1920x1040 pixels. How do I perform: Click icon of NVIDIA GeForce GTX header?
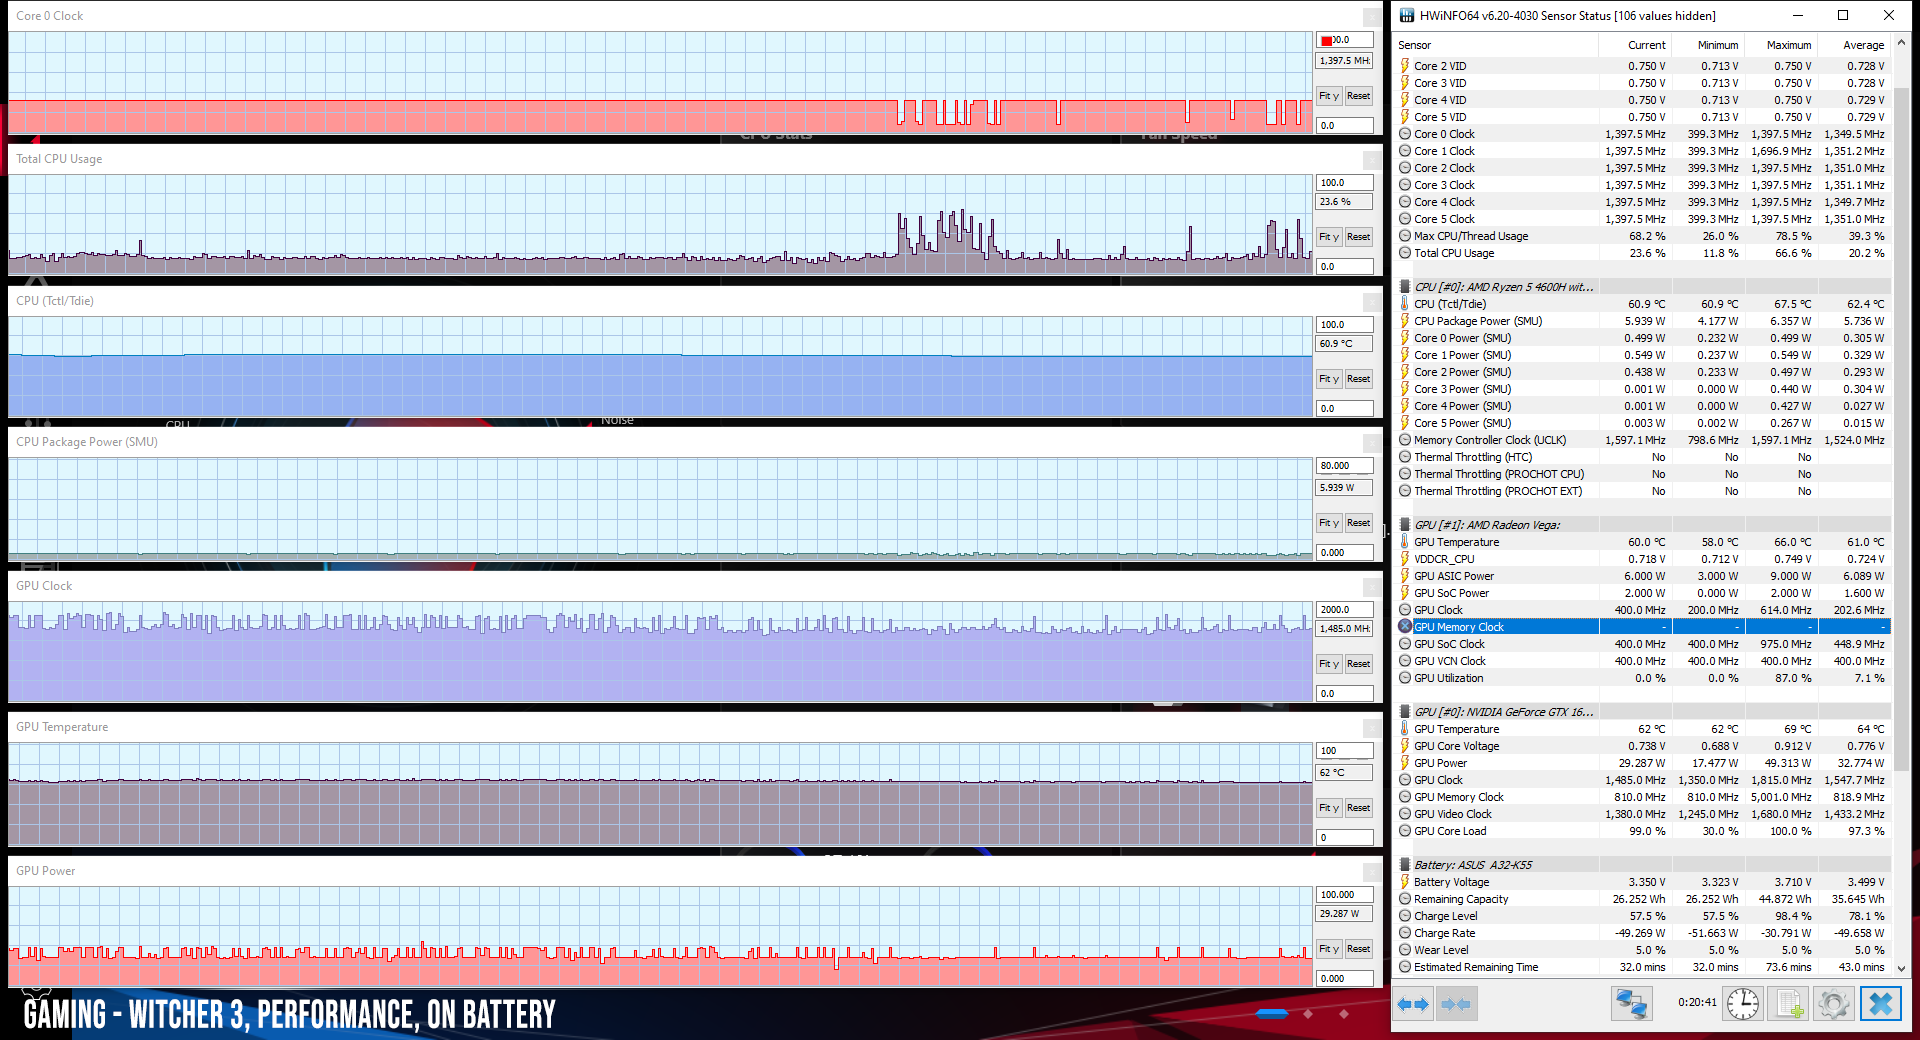pyautogui.click(x=1405, y=712)
